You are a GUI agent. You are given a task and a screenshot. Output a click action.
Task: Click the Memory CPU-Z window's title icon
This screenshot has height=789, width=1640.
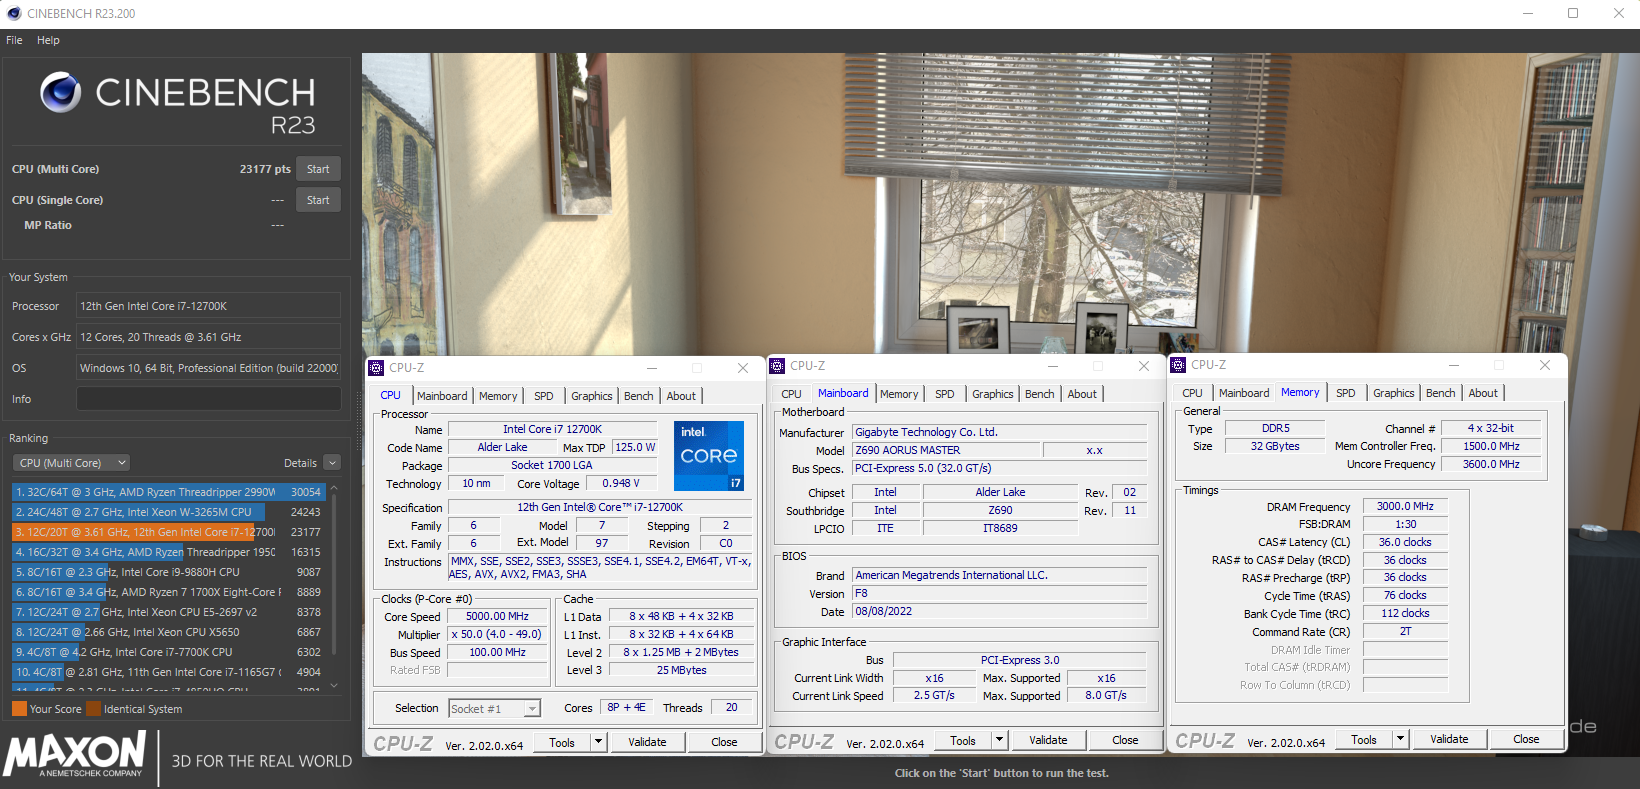(x=1178, y=365)
